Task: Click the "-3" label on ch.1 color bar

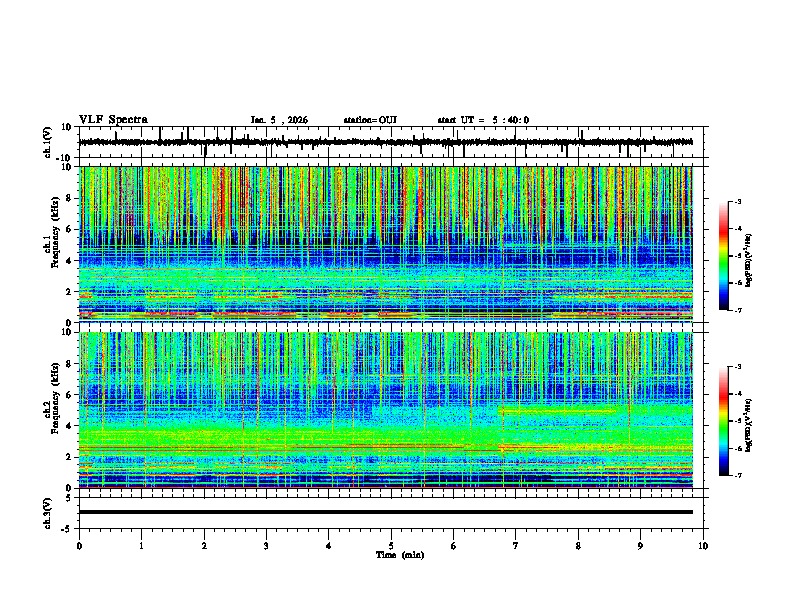Action: (737, 201)
